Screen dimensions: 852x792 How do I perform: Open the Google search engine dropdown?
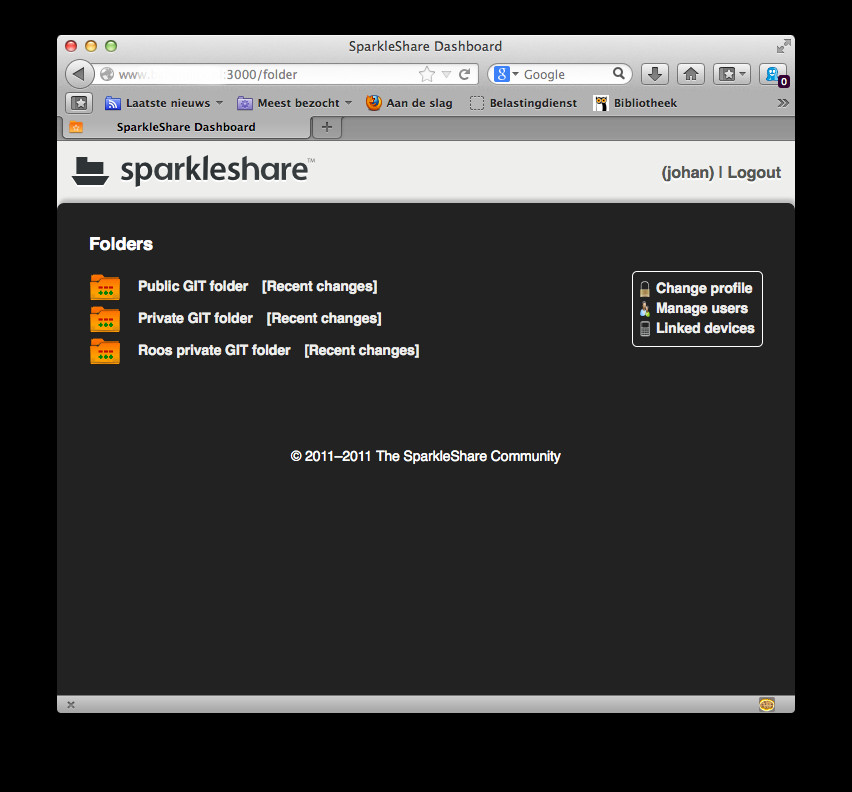506,74
